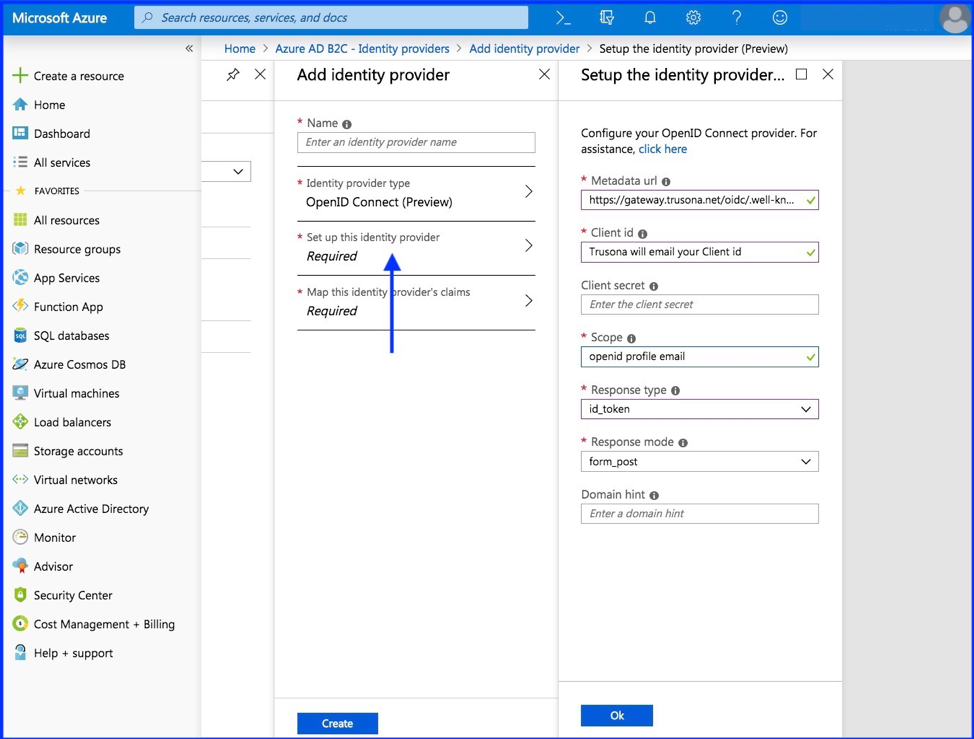Image resolution: width=974 pixels, height=739 pixels.
Task: Click Help + support icon
Action: click(20, 653)
